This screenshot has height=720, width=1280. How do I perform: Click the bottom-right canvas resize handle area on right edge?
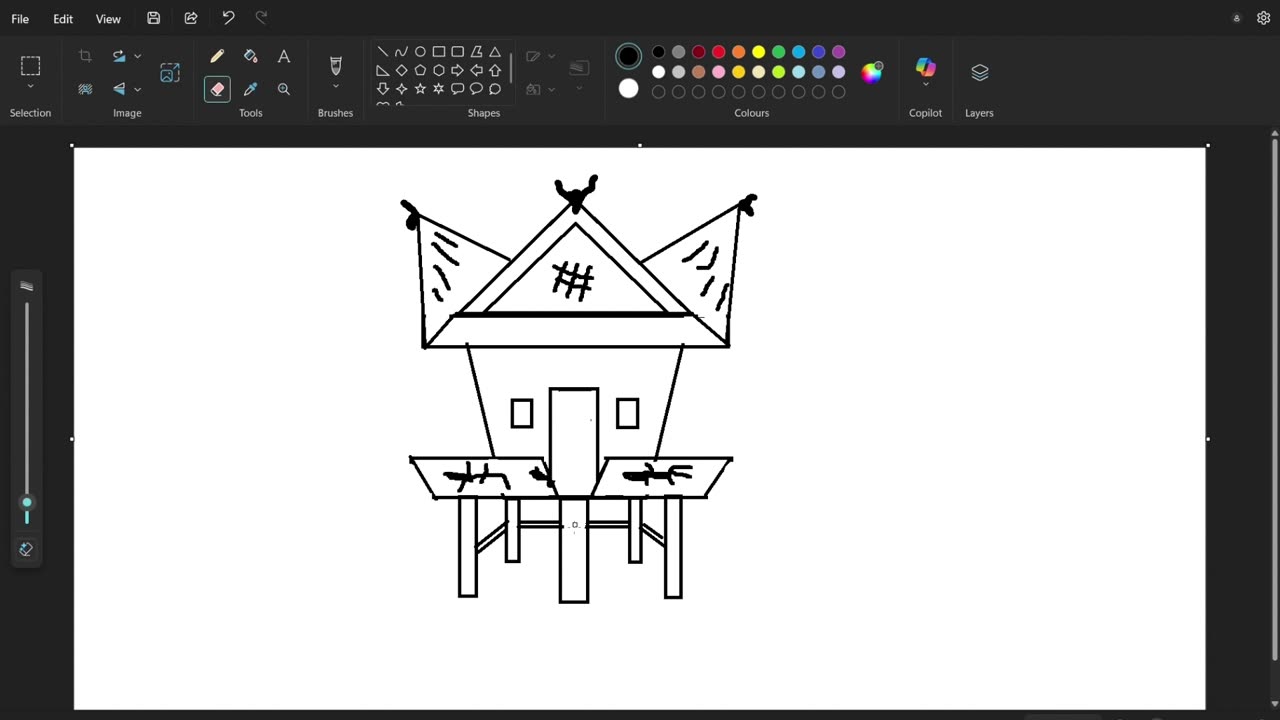(1208, 439)
